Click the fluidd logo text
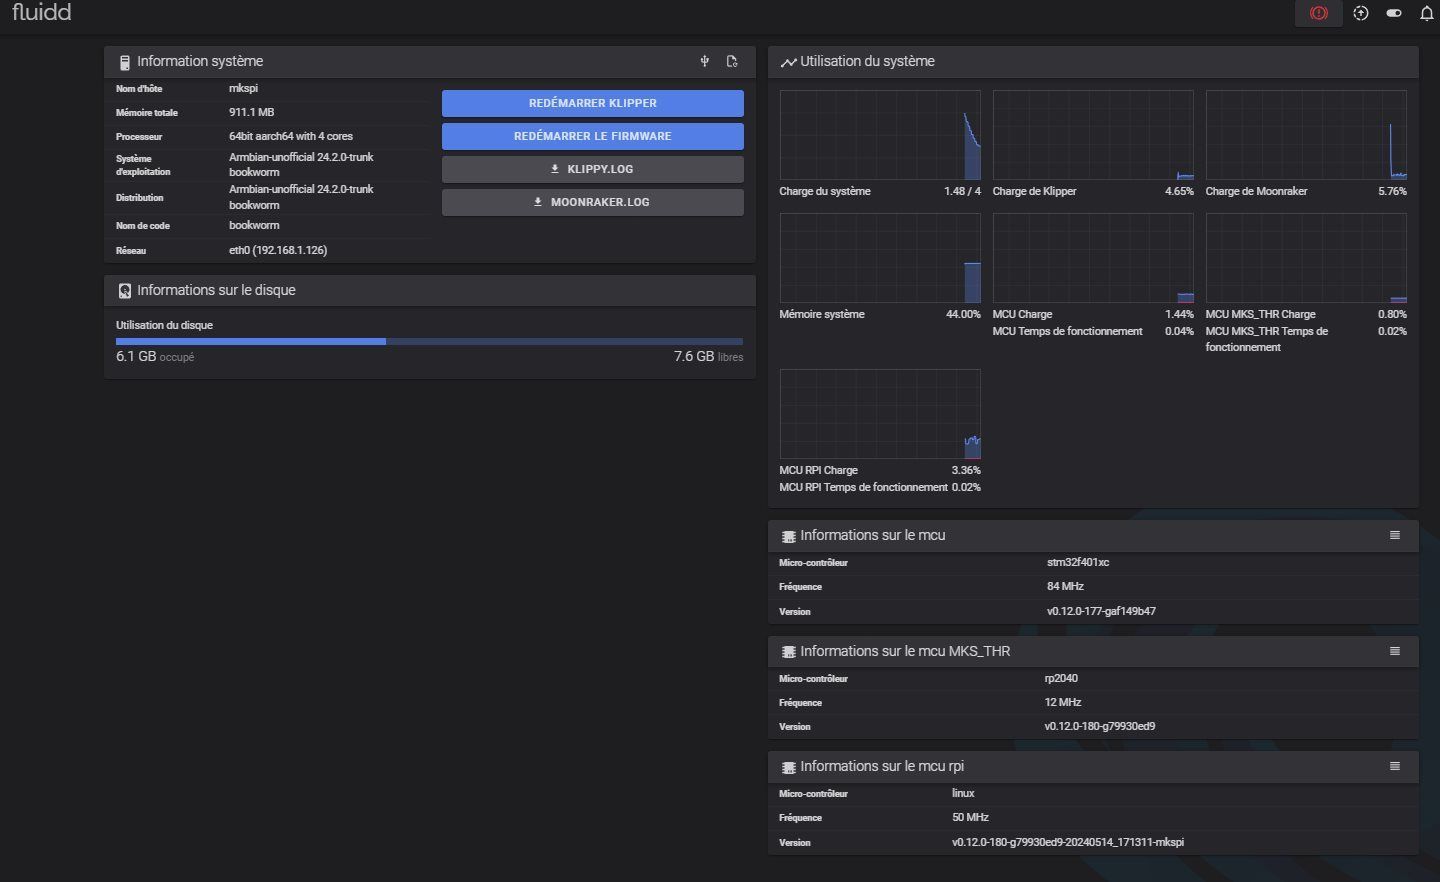Image resolution: width=1440 pixels, height=882 pixels. [x=41, y=13]
